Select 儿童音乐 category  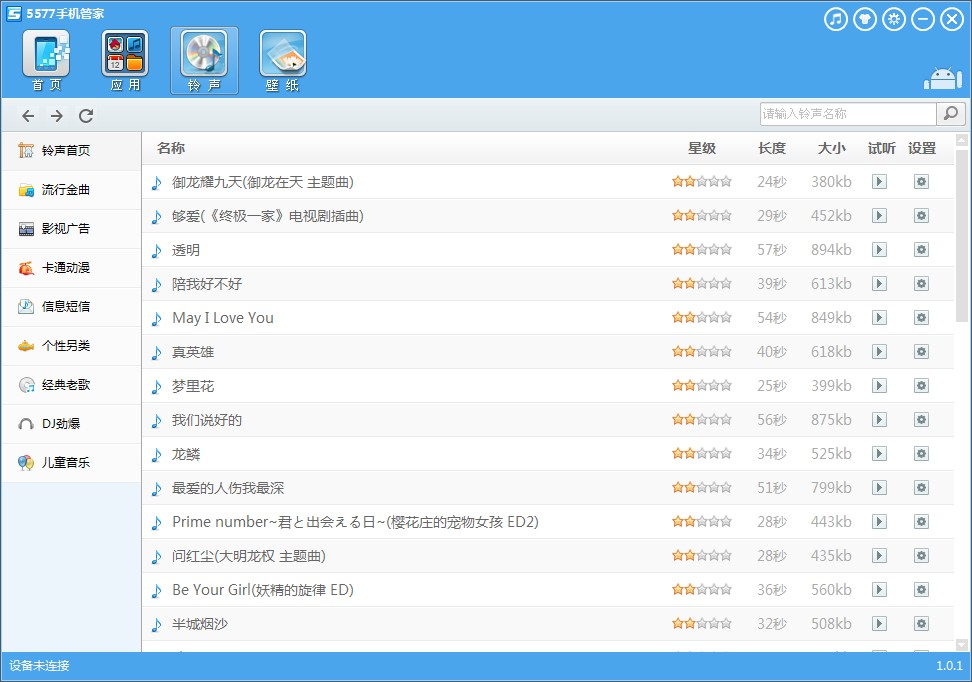pyautogui.click(x=71, y=463)
